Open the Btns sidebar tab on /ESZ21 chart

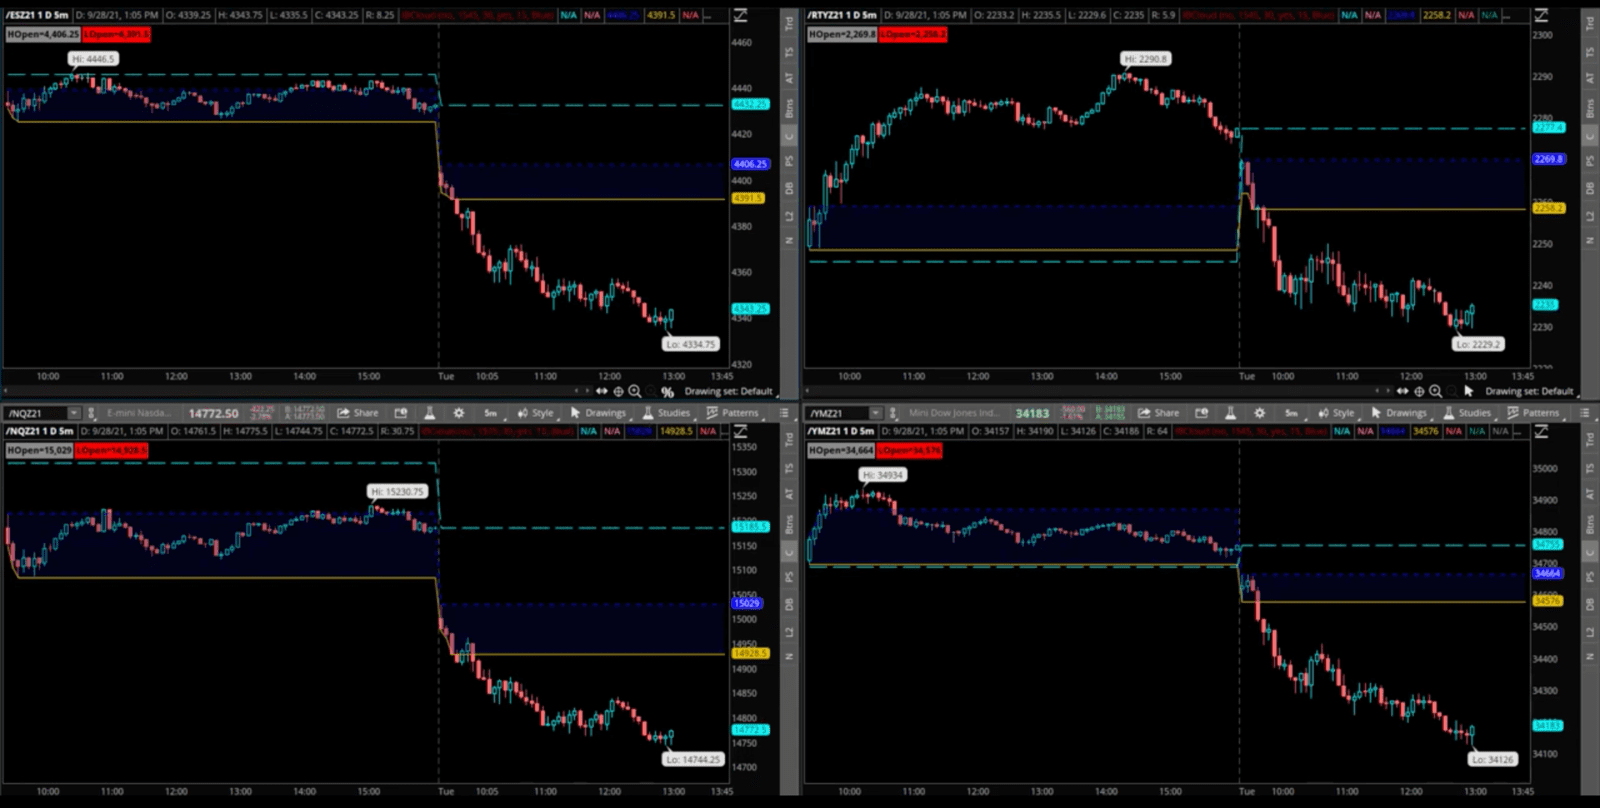789,107
